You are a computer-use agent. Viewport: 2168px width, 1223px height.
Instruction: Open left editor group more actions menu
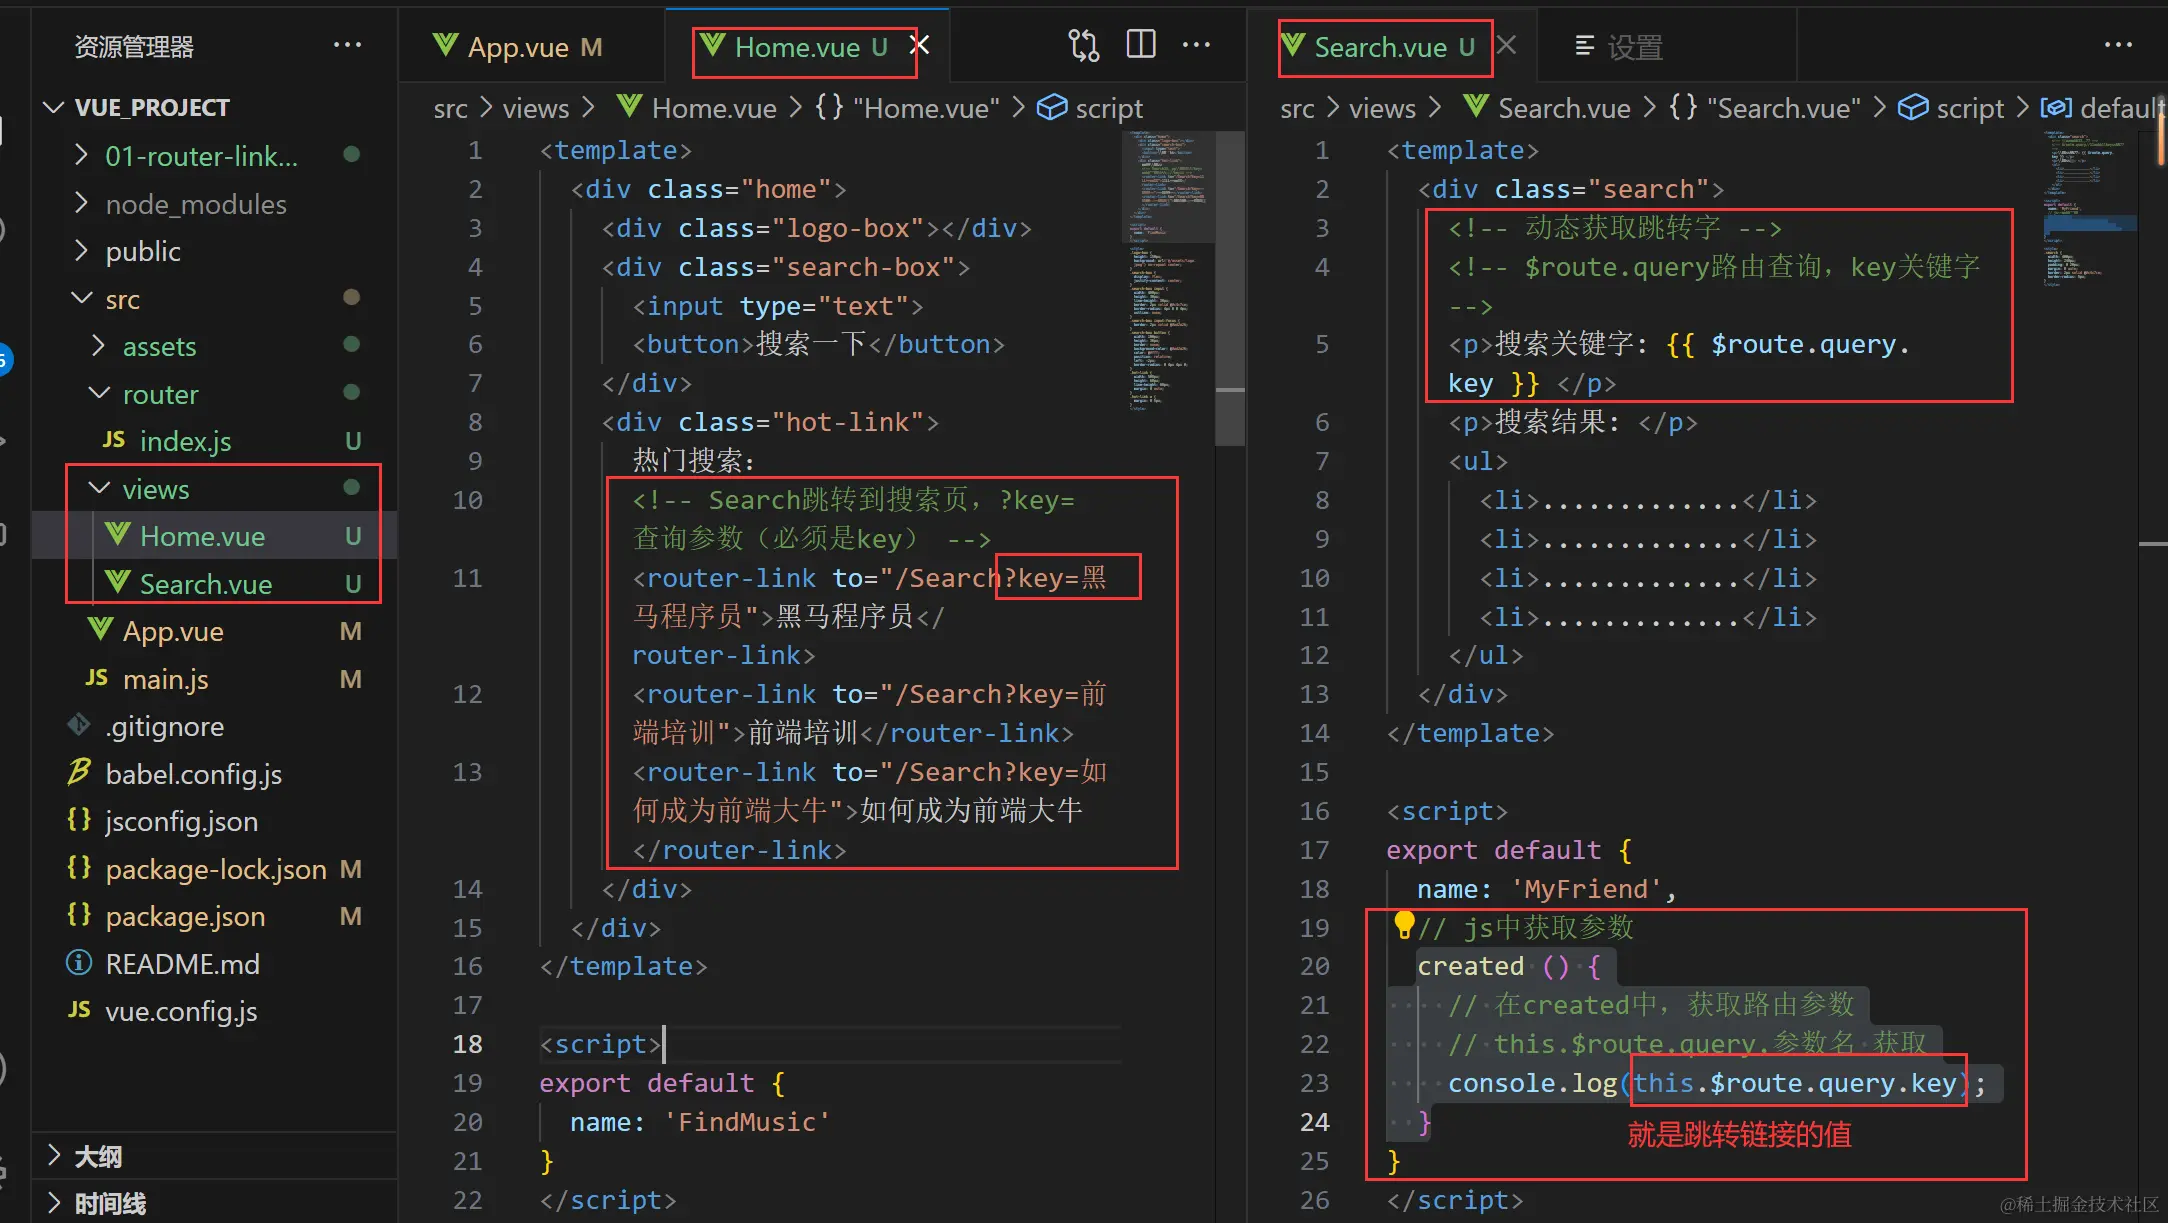[1197, 45]
